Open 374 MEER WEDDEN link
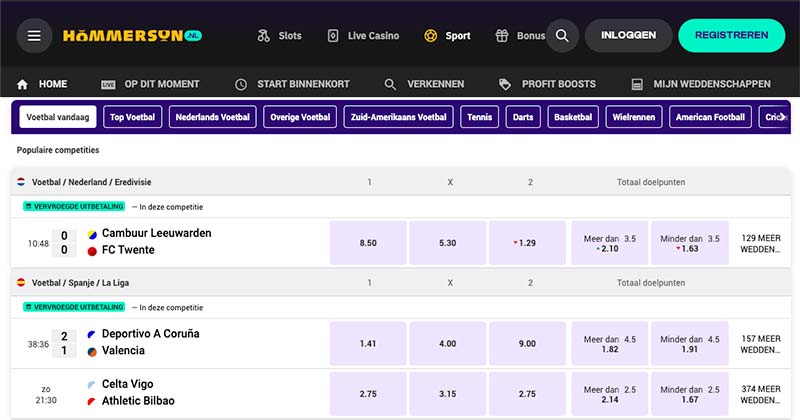Screen dimensions: 800x420 tap(761, 394)
